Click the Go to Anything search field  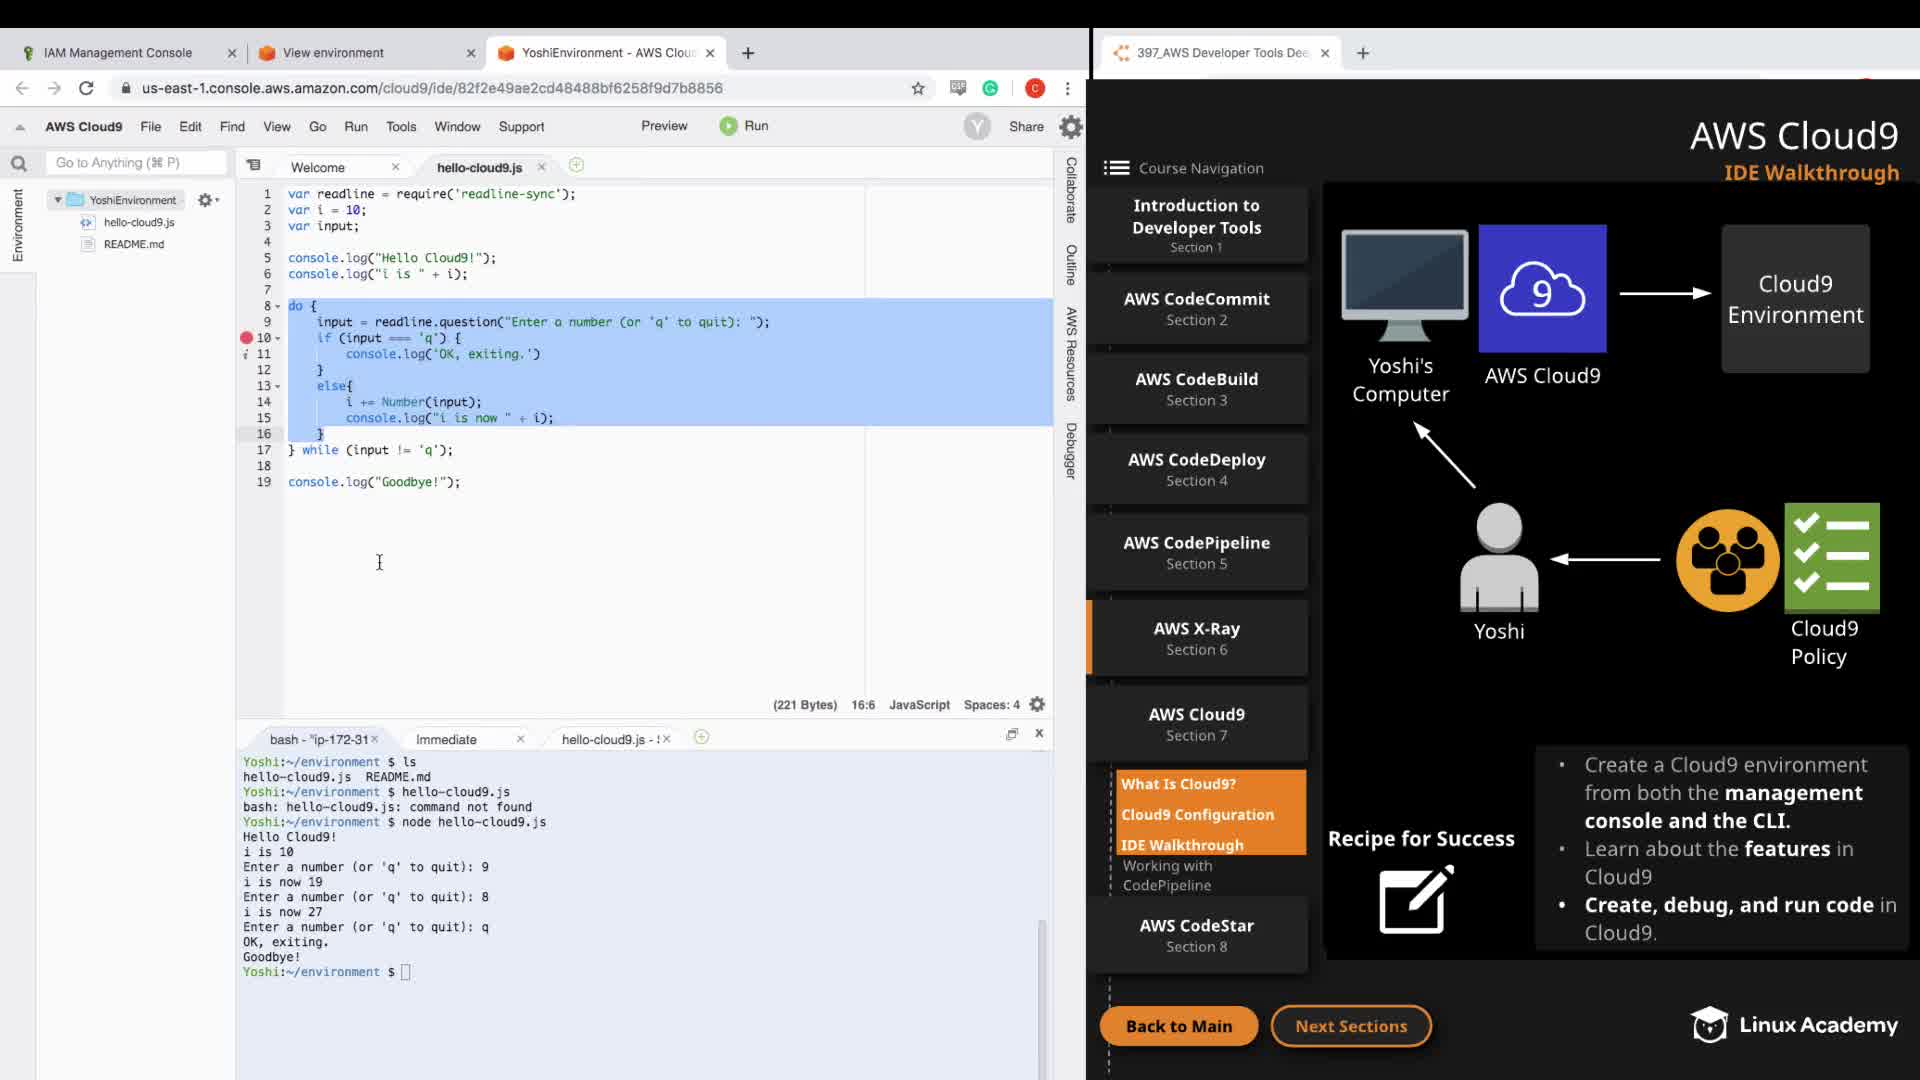[135, 163]
